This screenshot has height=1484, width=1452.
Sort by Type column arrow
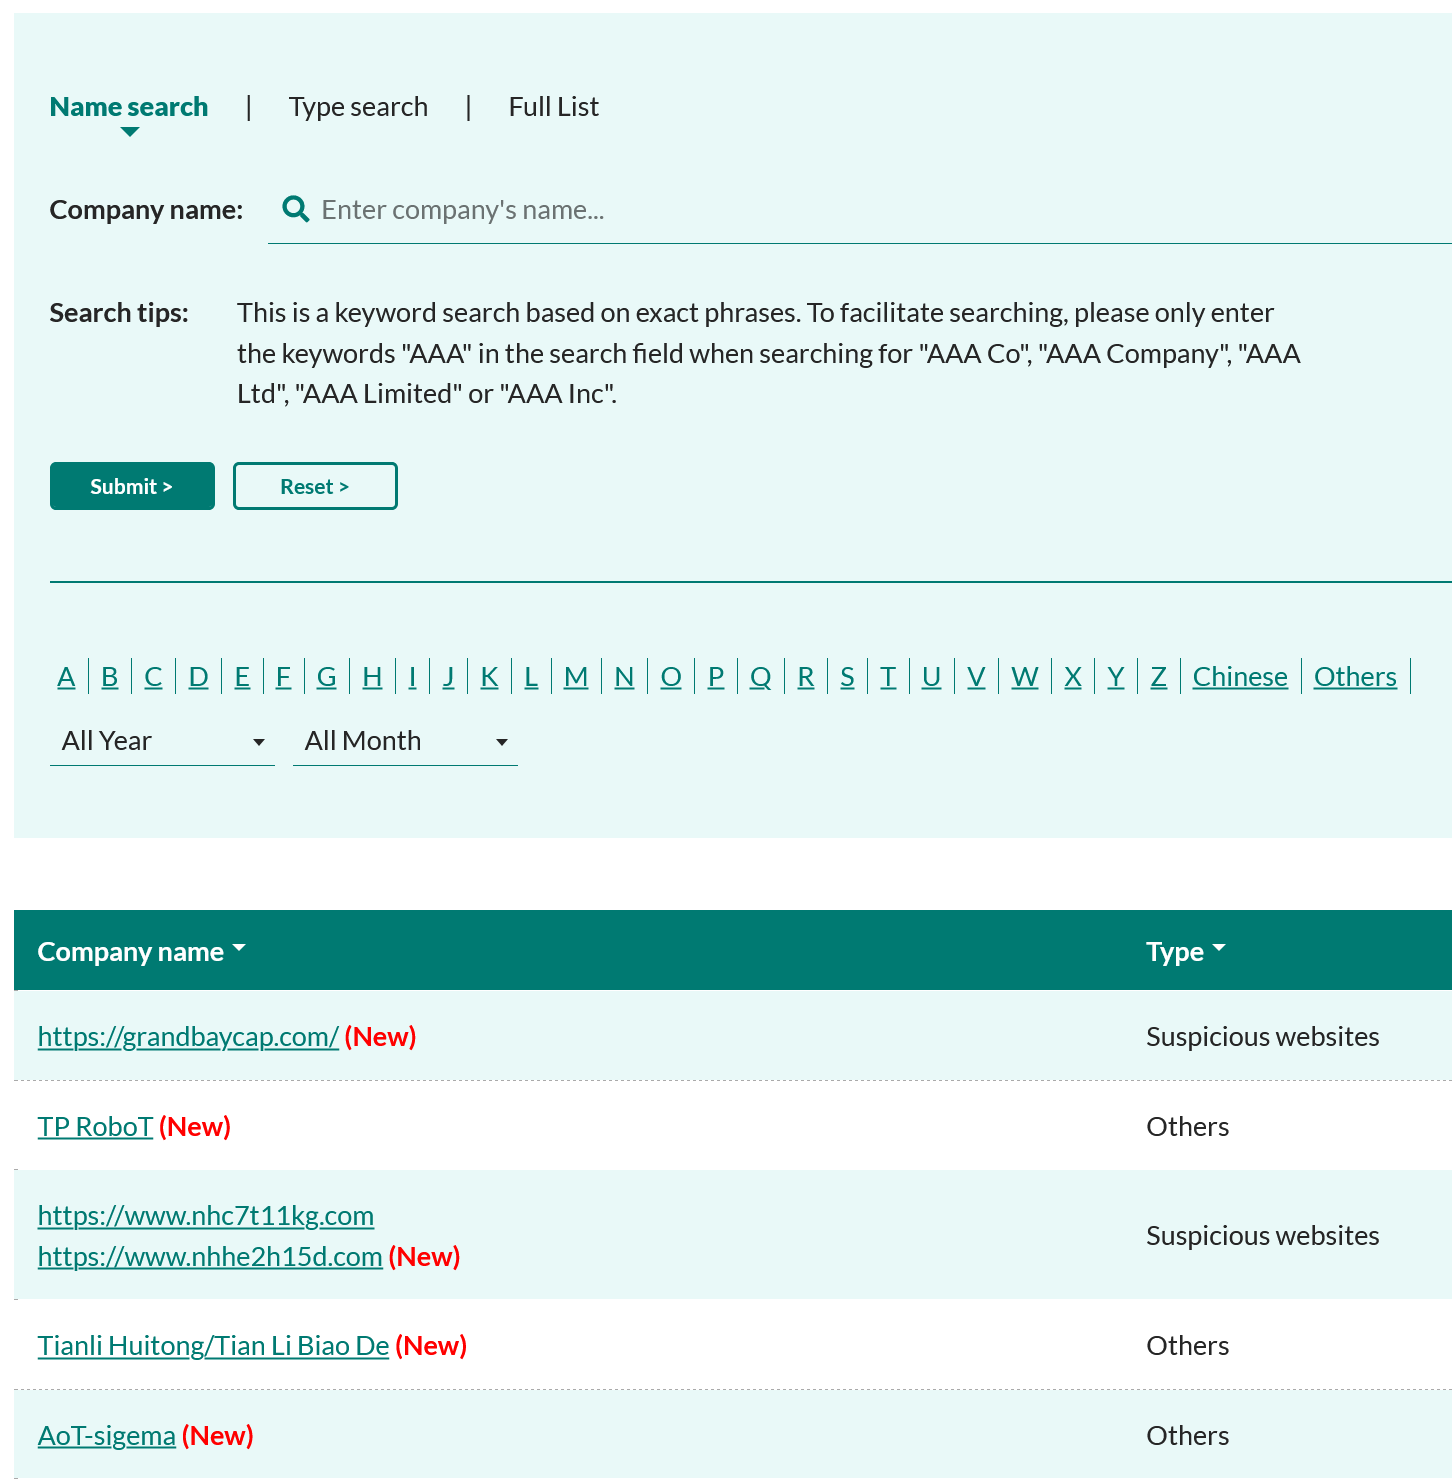pyautogui.click(x=1218, y=948)
